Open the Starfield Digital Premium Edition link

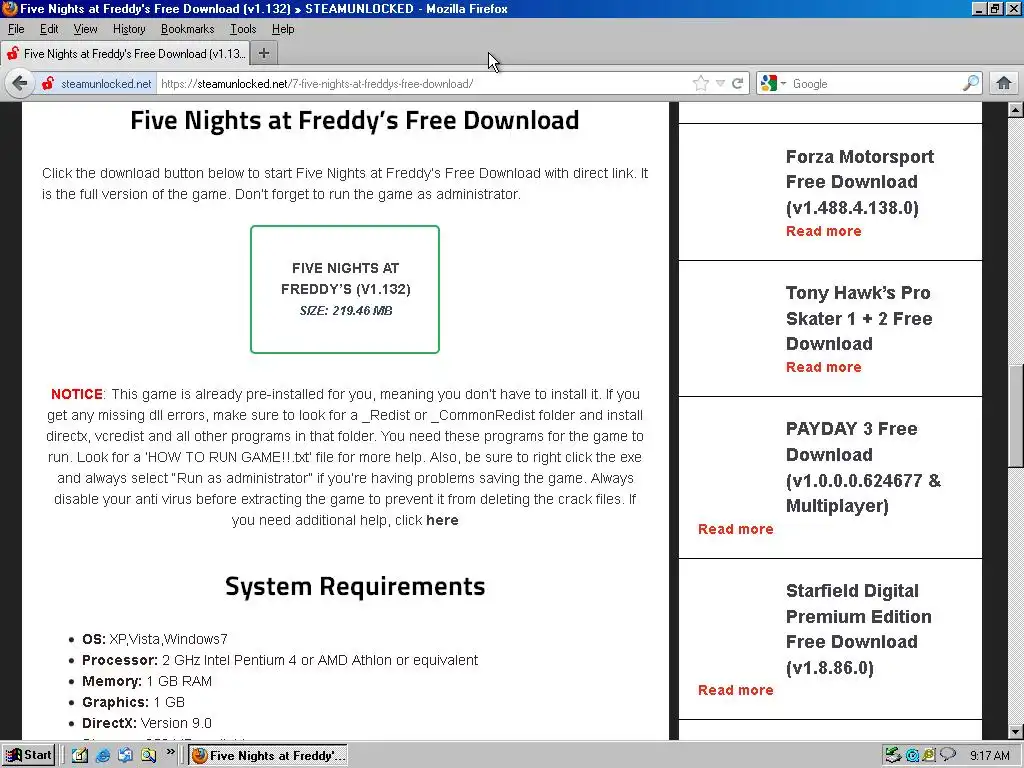click(859, 629)
